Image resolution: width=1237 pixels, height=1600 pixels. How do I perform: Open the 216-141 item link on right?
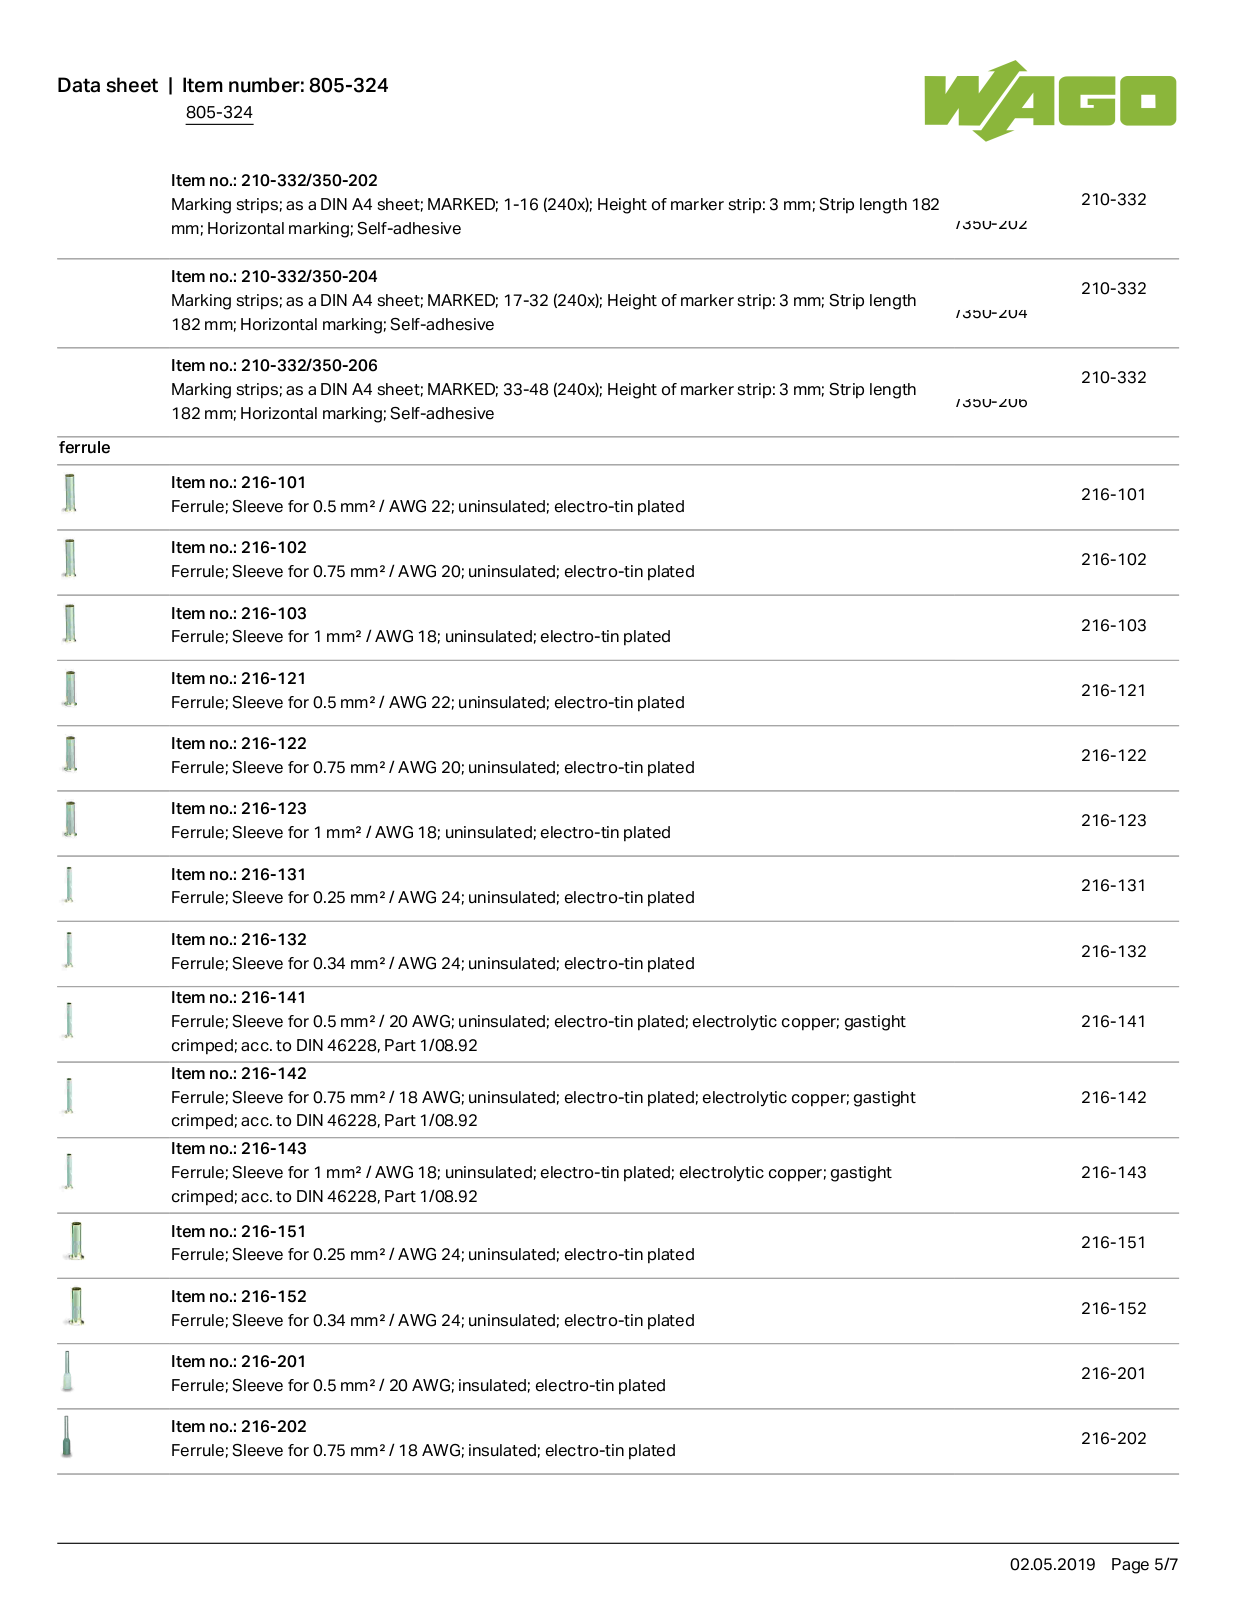tap(1113, 1021)
